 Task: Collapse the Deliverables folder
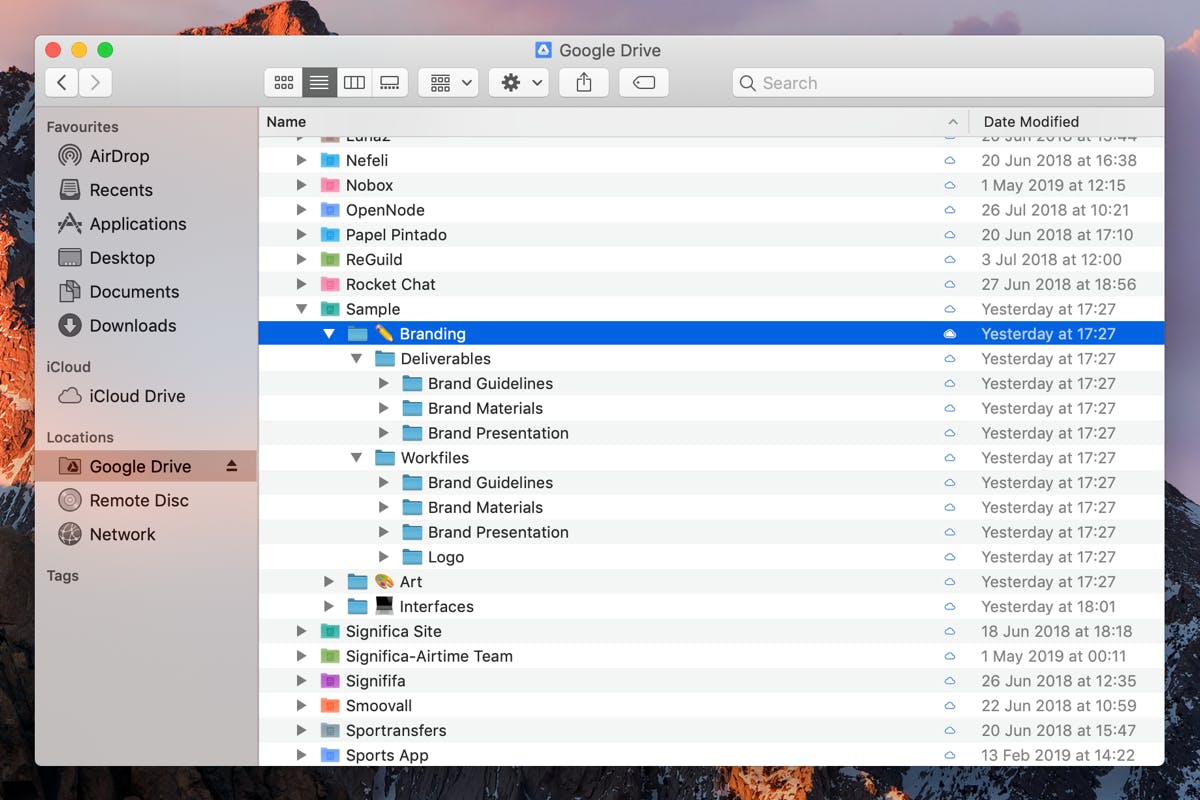357,359
